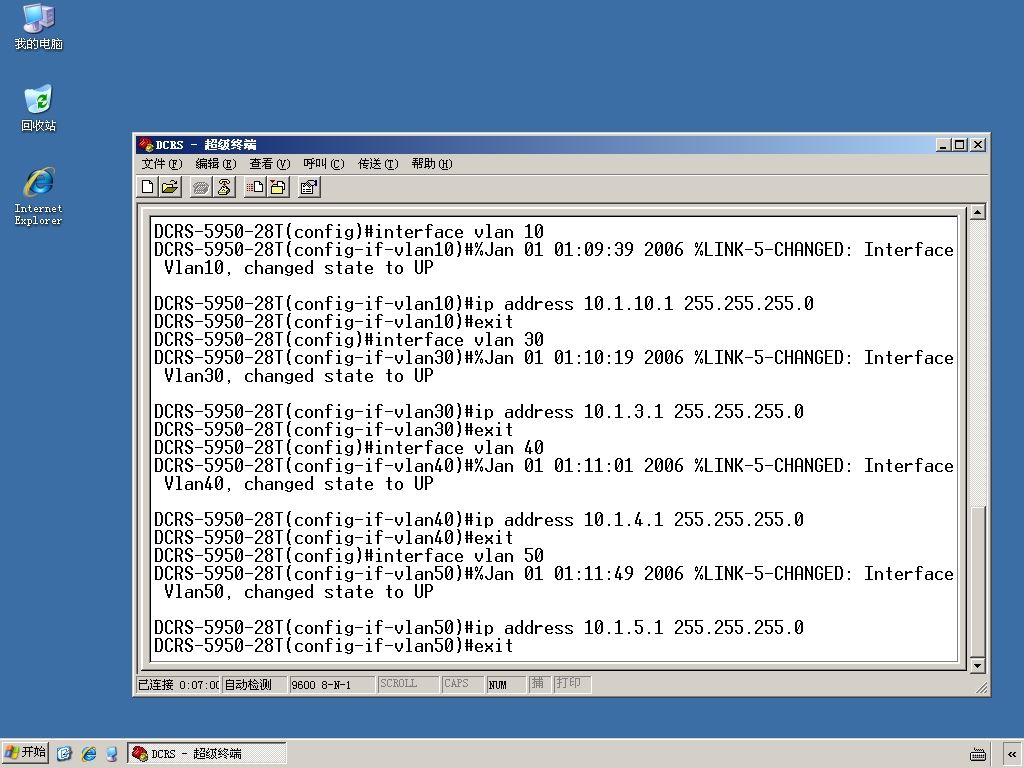Click the HyperTerminal icon in the title bar
Image resolution: width=1024 pixels, height=768 pixels.
[x=146, y=144]
